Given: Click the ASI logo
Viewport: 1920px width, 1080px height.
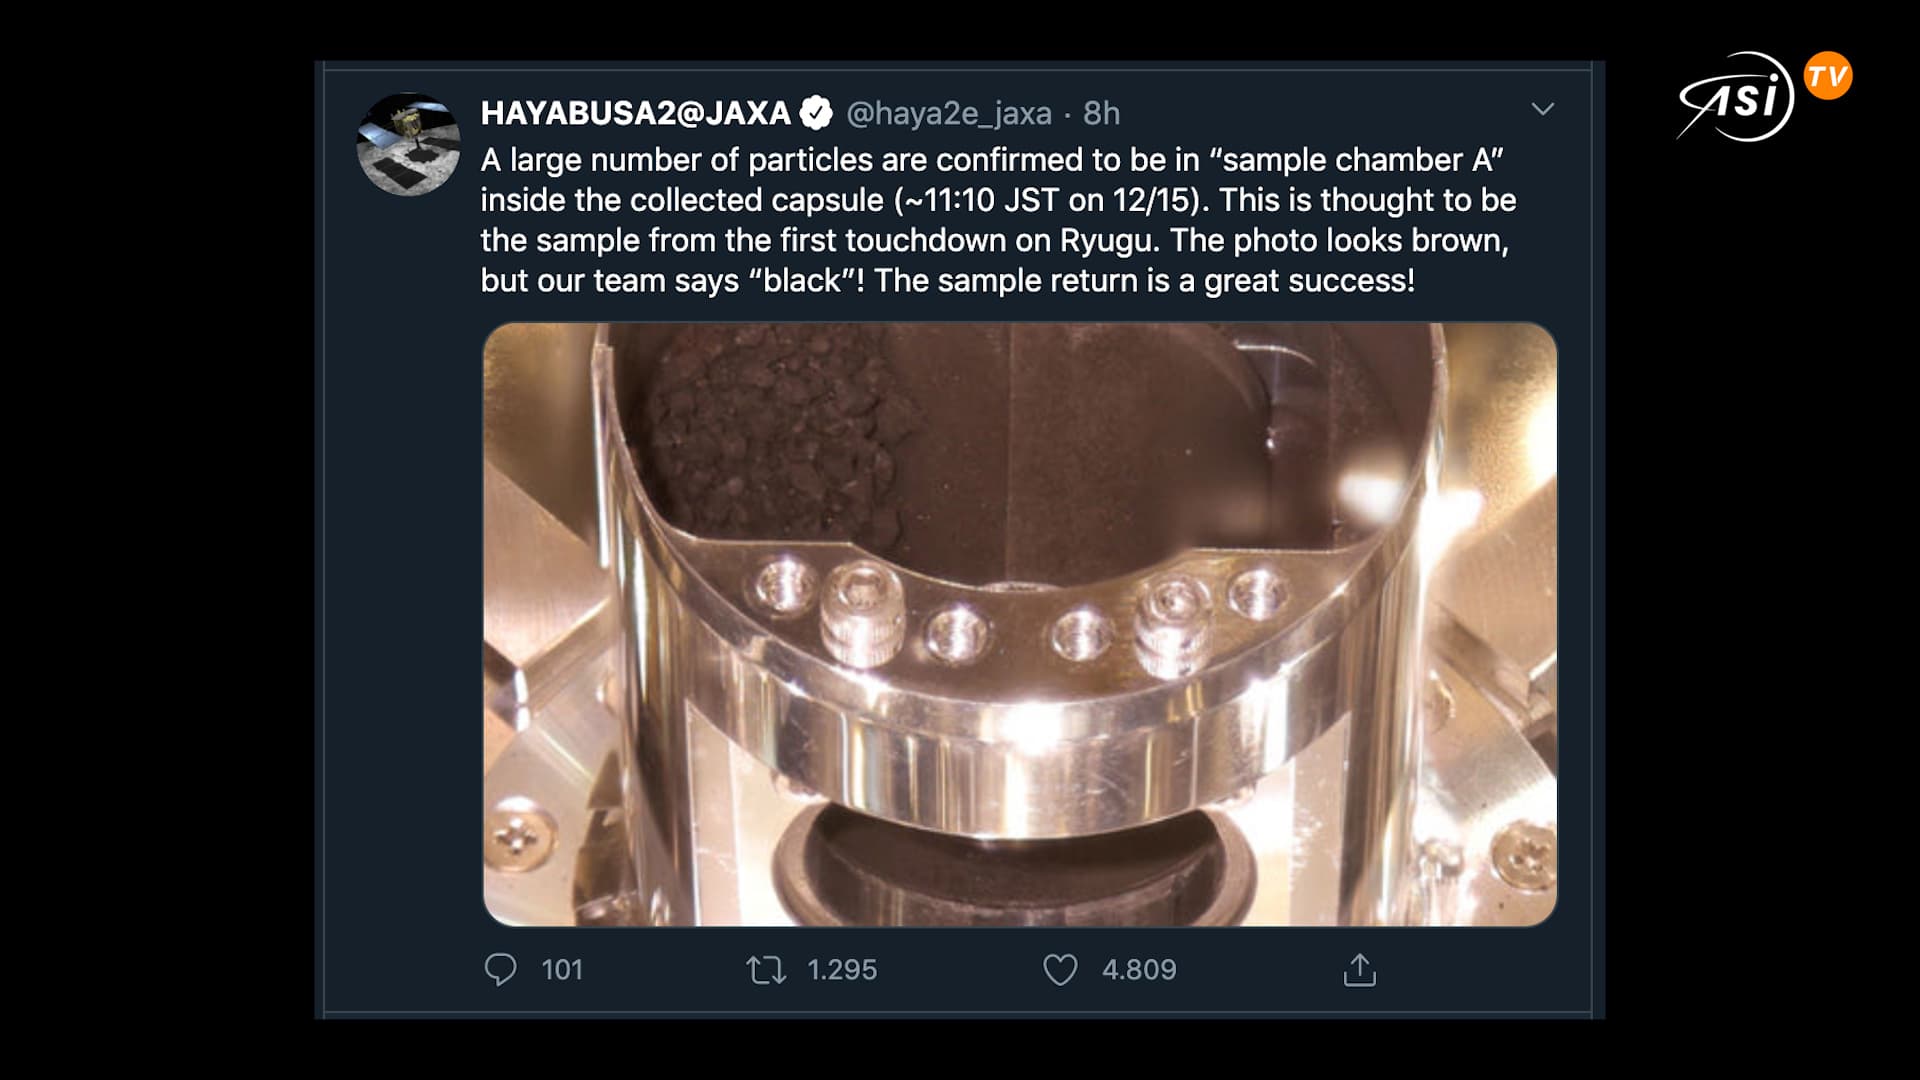Looking at the screenshot, I should point(1736,97).
